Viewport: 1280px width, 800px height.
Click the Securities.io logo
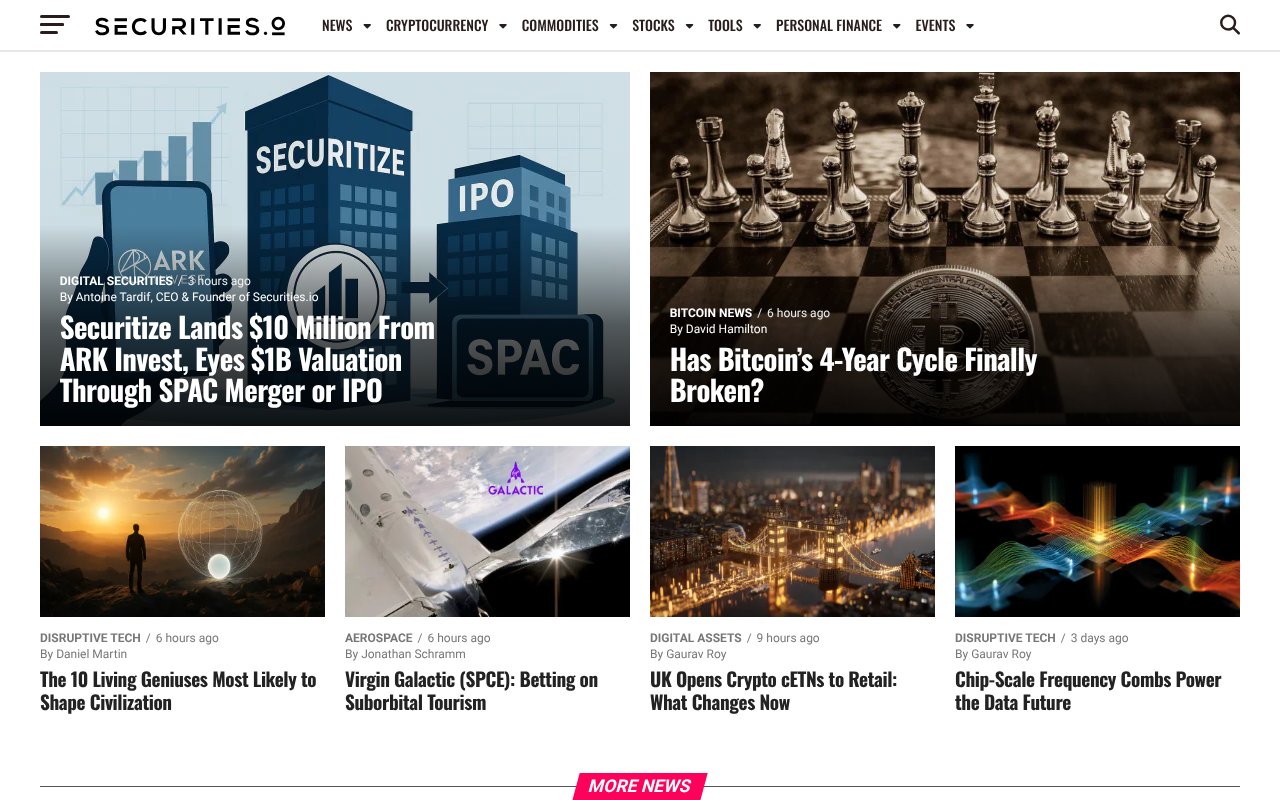click(189, 26)
